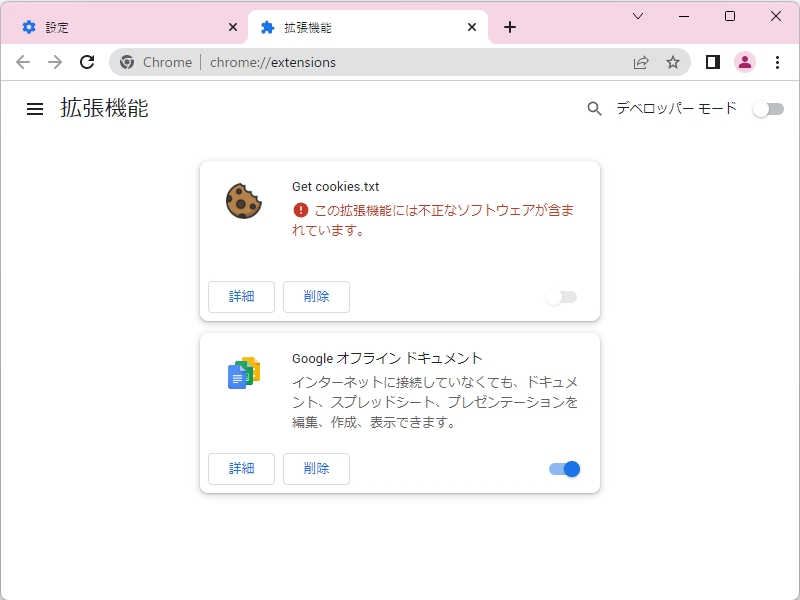Click the search icon next to デベロッパー モード

[x=594, y=109]
